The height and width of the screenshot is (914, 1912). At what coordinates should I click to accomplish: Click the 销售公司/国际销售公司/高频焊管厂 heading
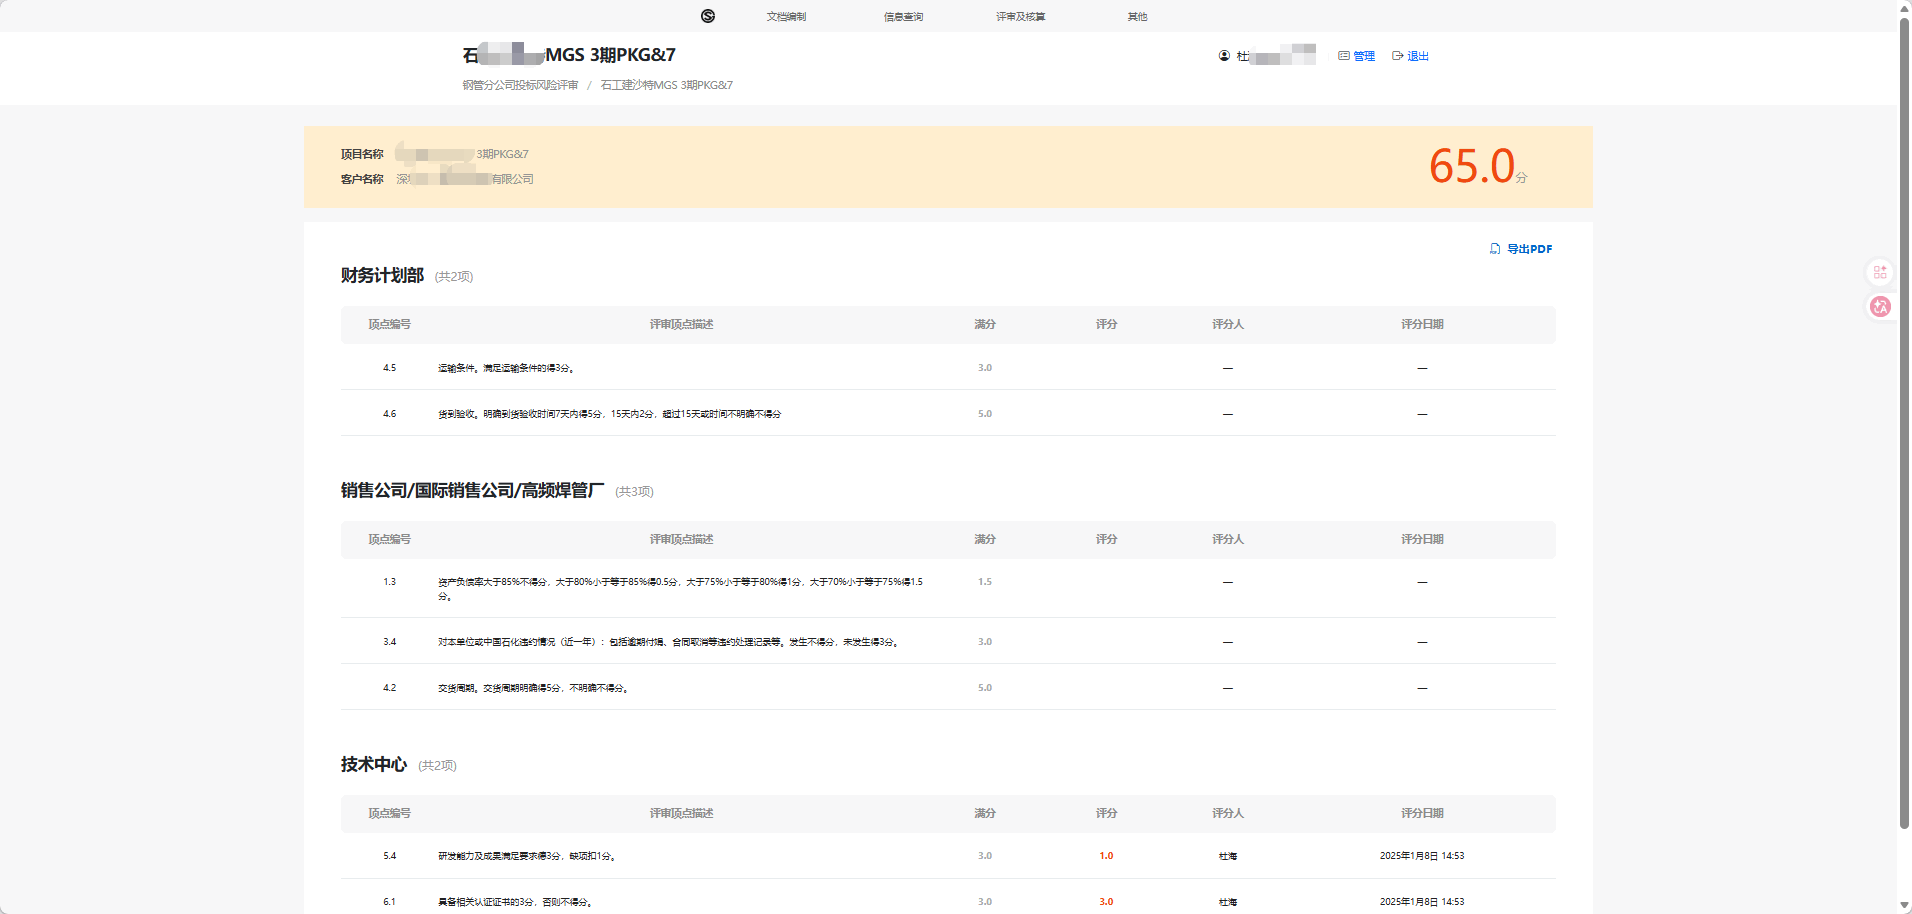pos(472,490)
